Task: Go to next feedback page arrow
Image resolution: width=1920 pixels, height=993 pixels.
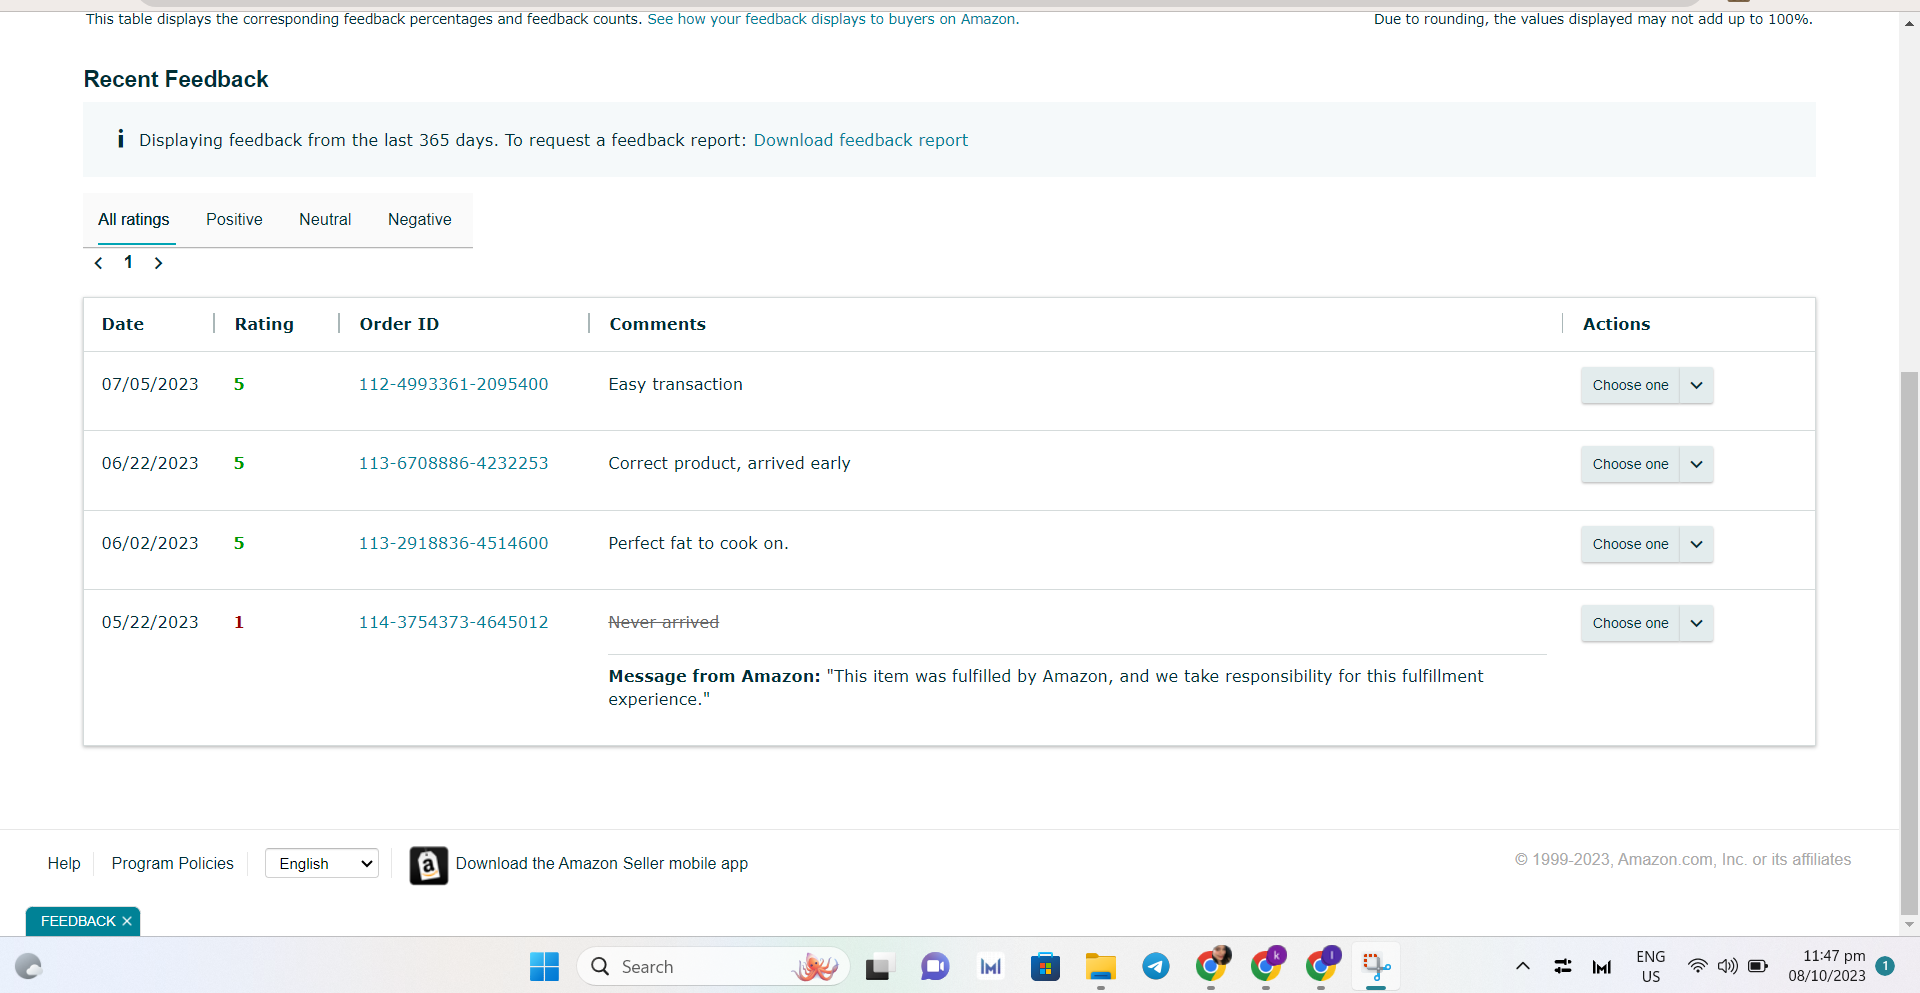Action: coord(158,263)
